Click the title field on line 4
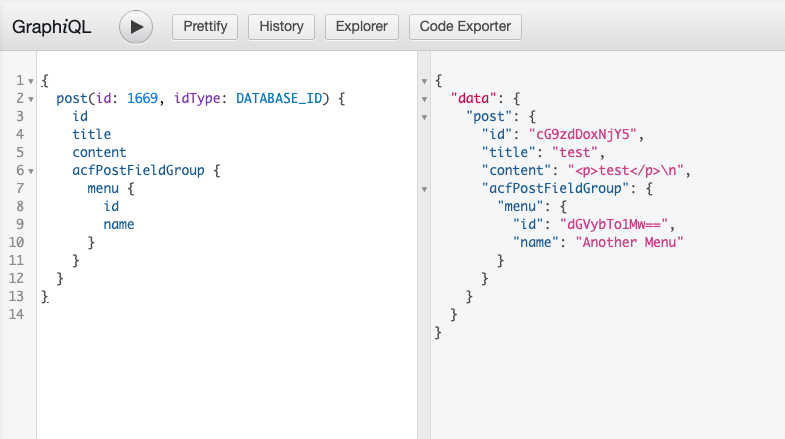 (92, 134)
